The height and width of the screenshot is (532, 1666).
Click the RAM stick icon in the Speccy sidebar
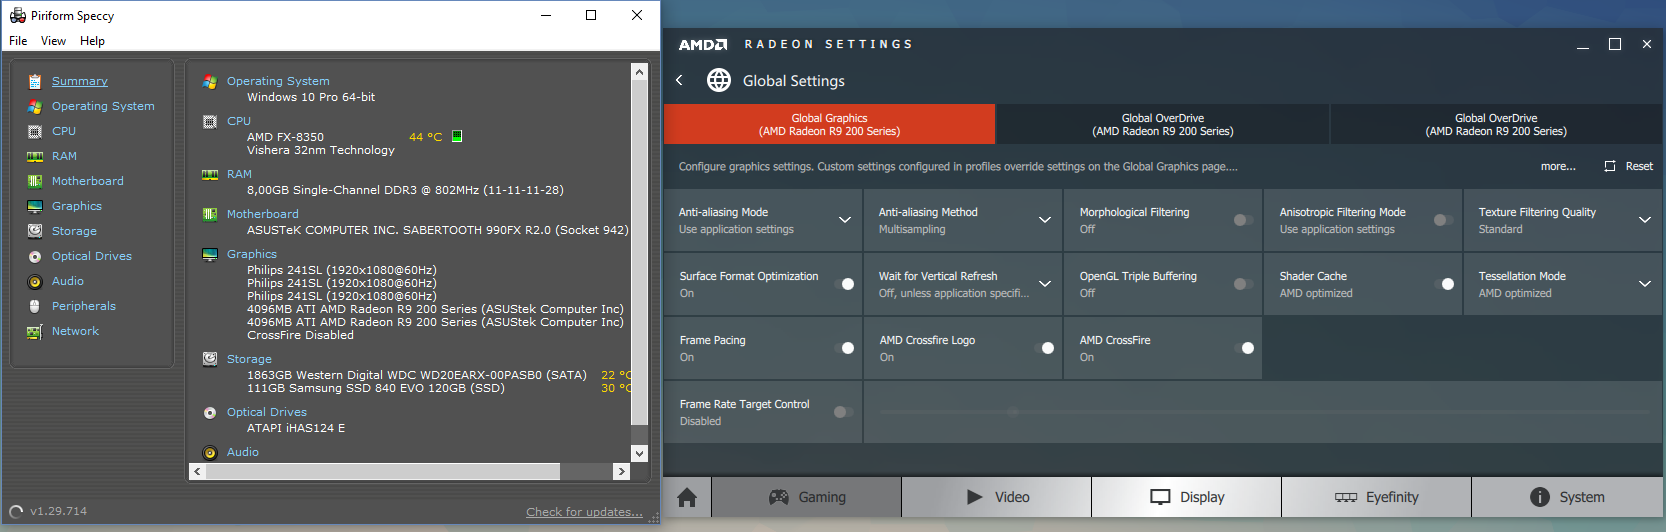pyautogui.click(x=35, y=156)
